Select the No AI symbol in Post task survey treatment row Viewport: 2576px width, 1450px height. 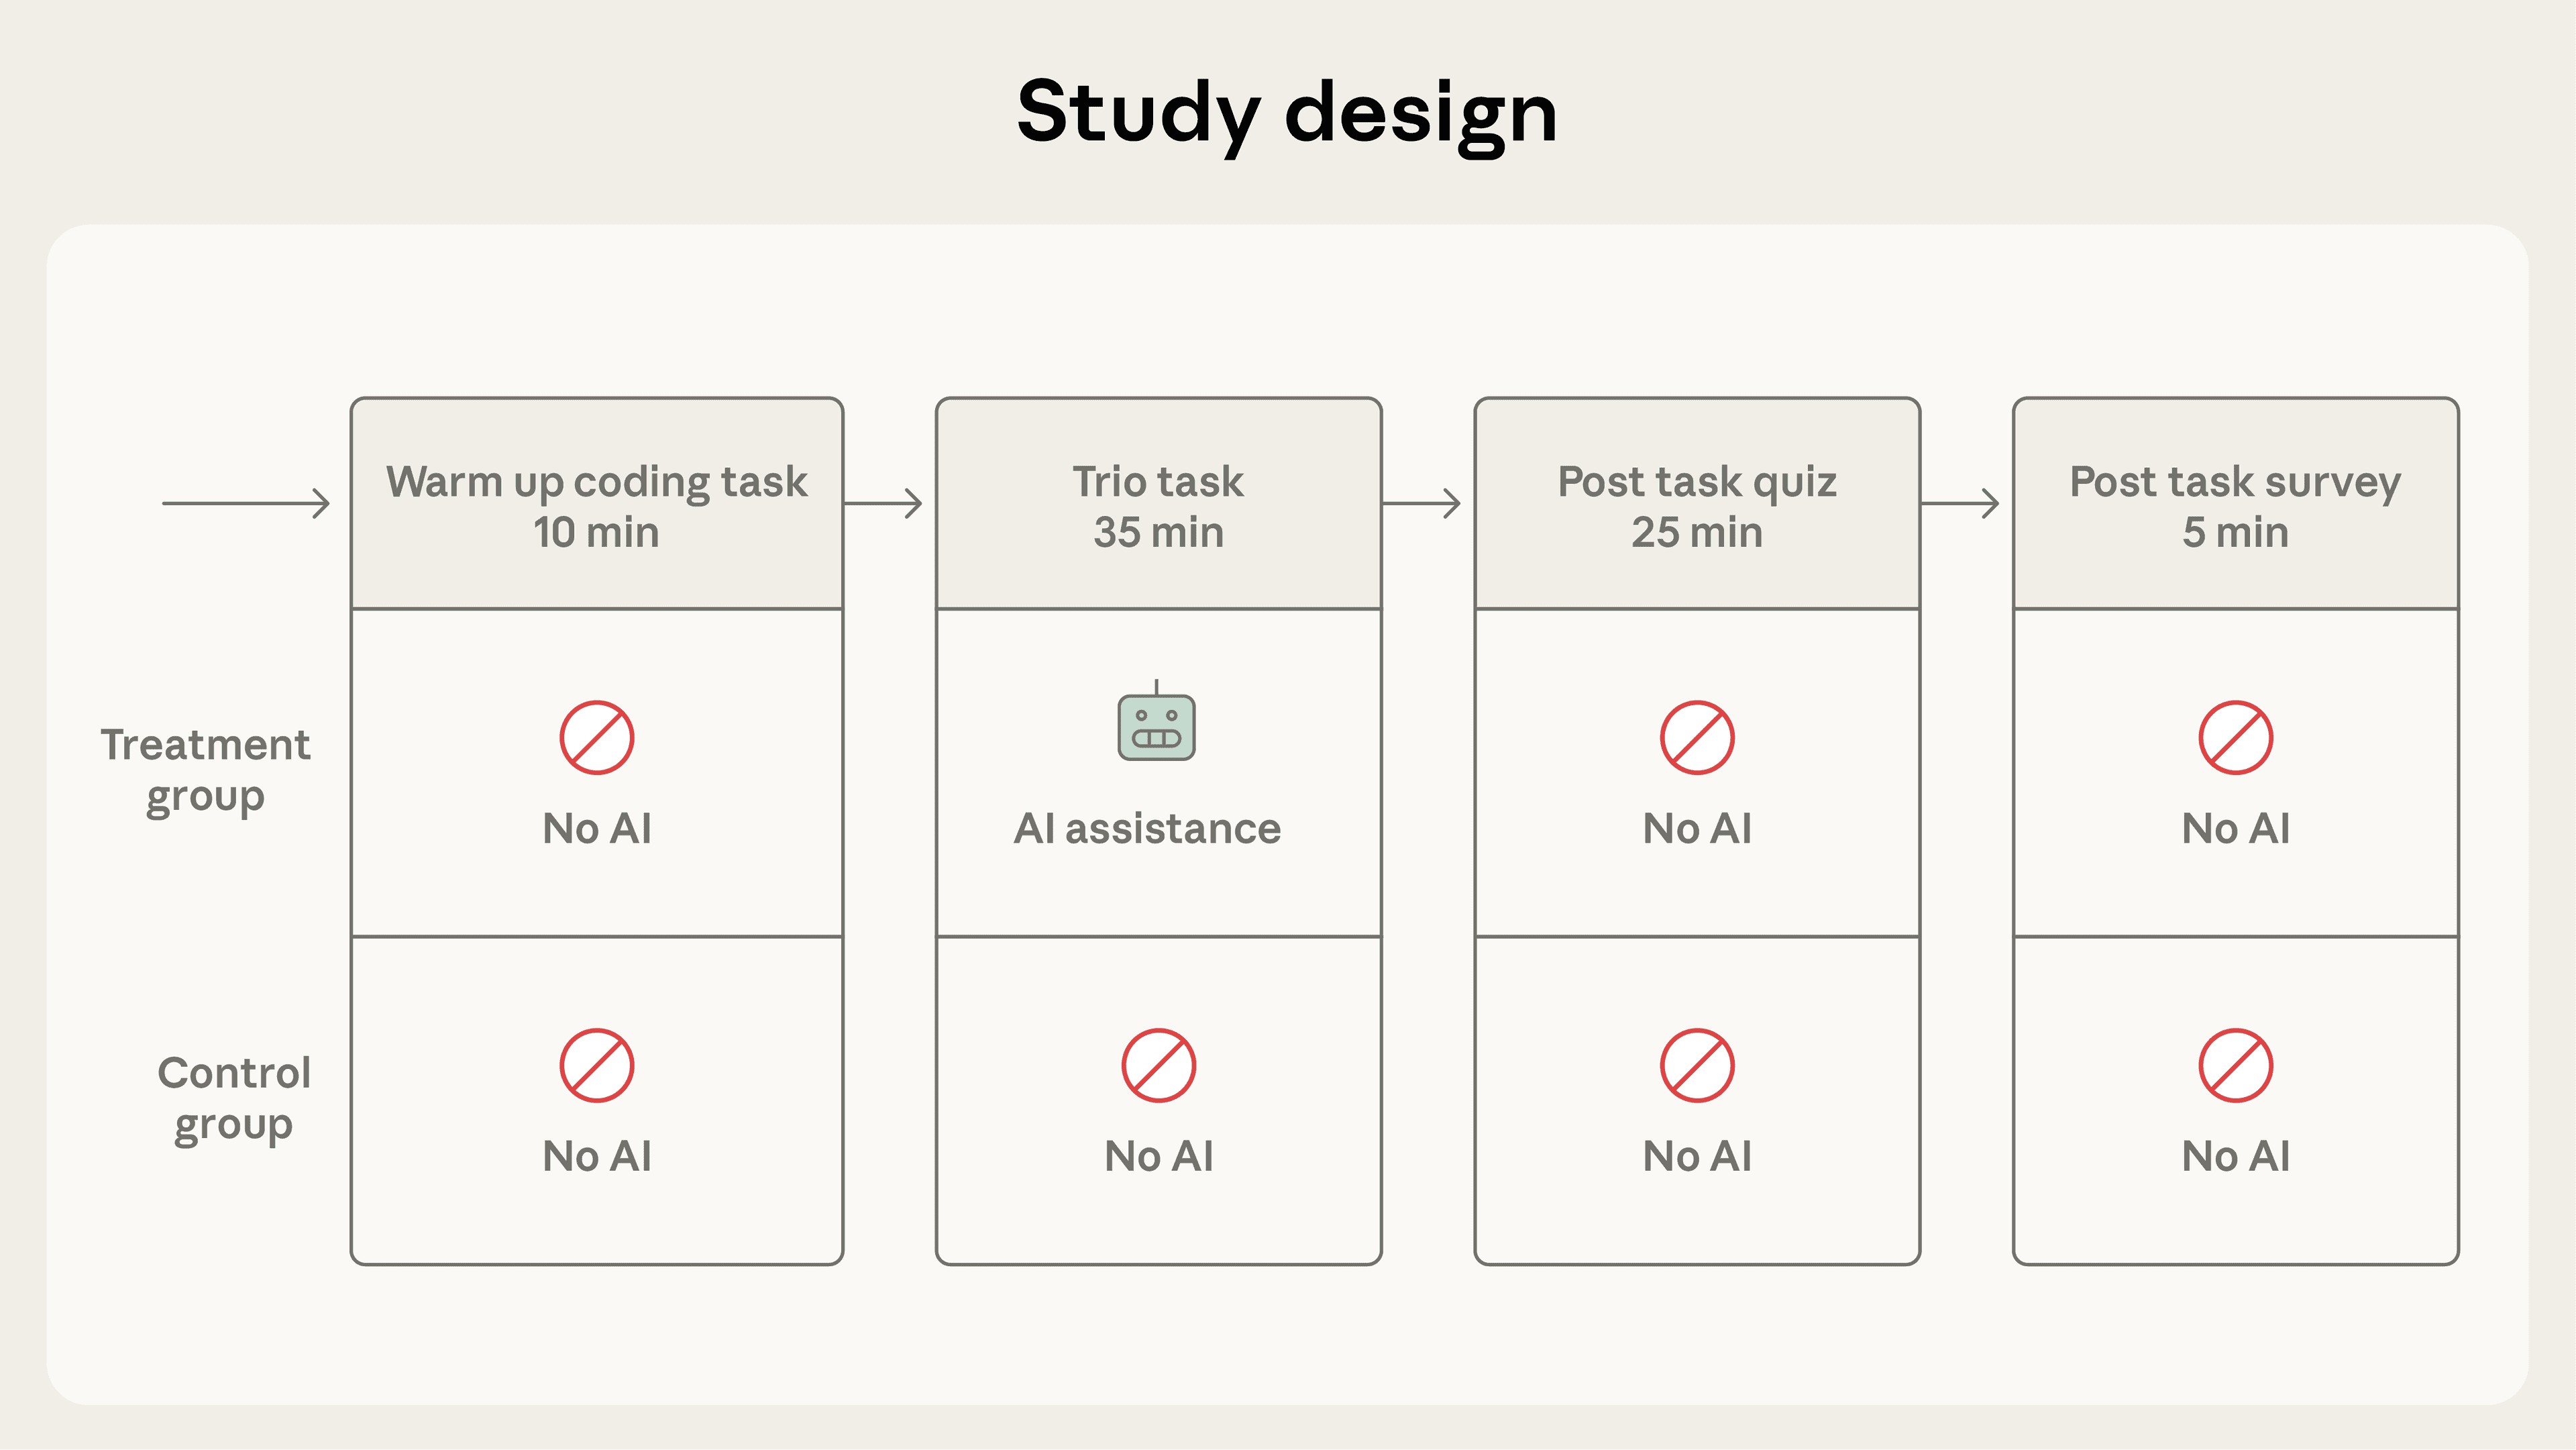tap(2237, 737)
